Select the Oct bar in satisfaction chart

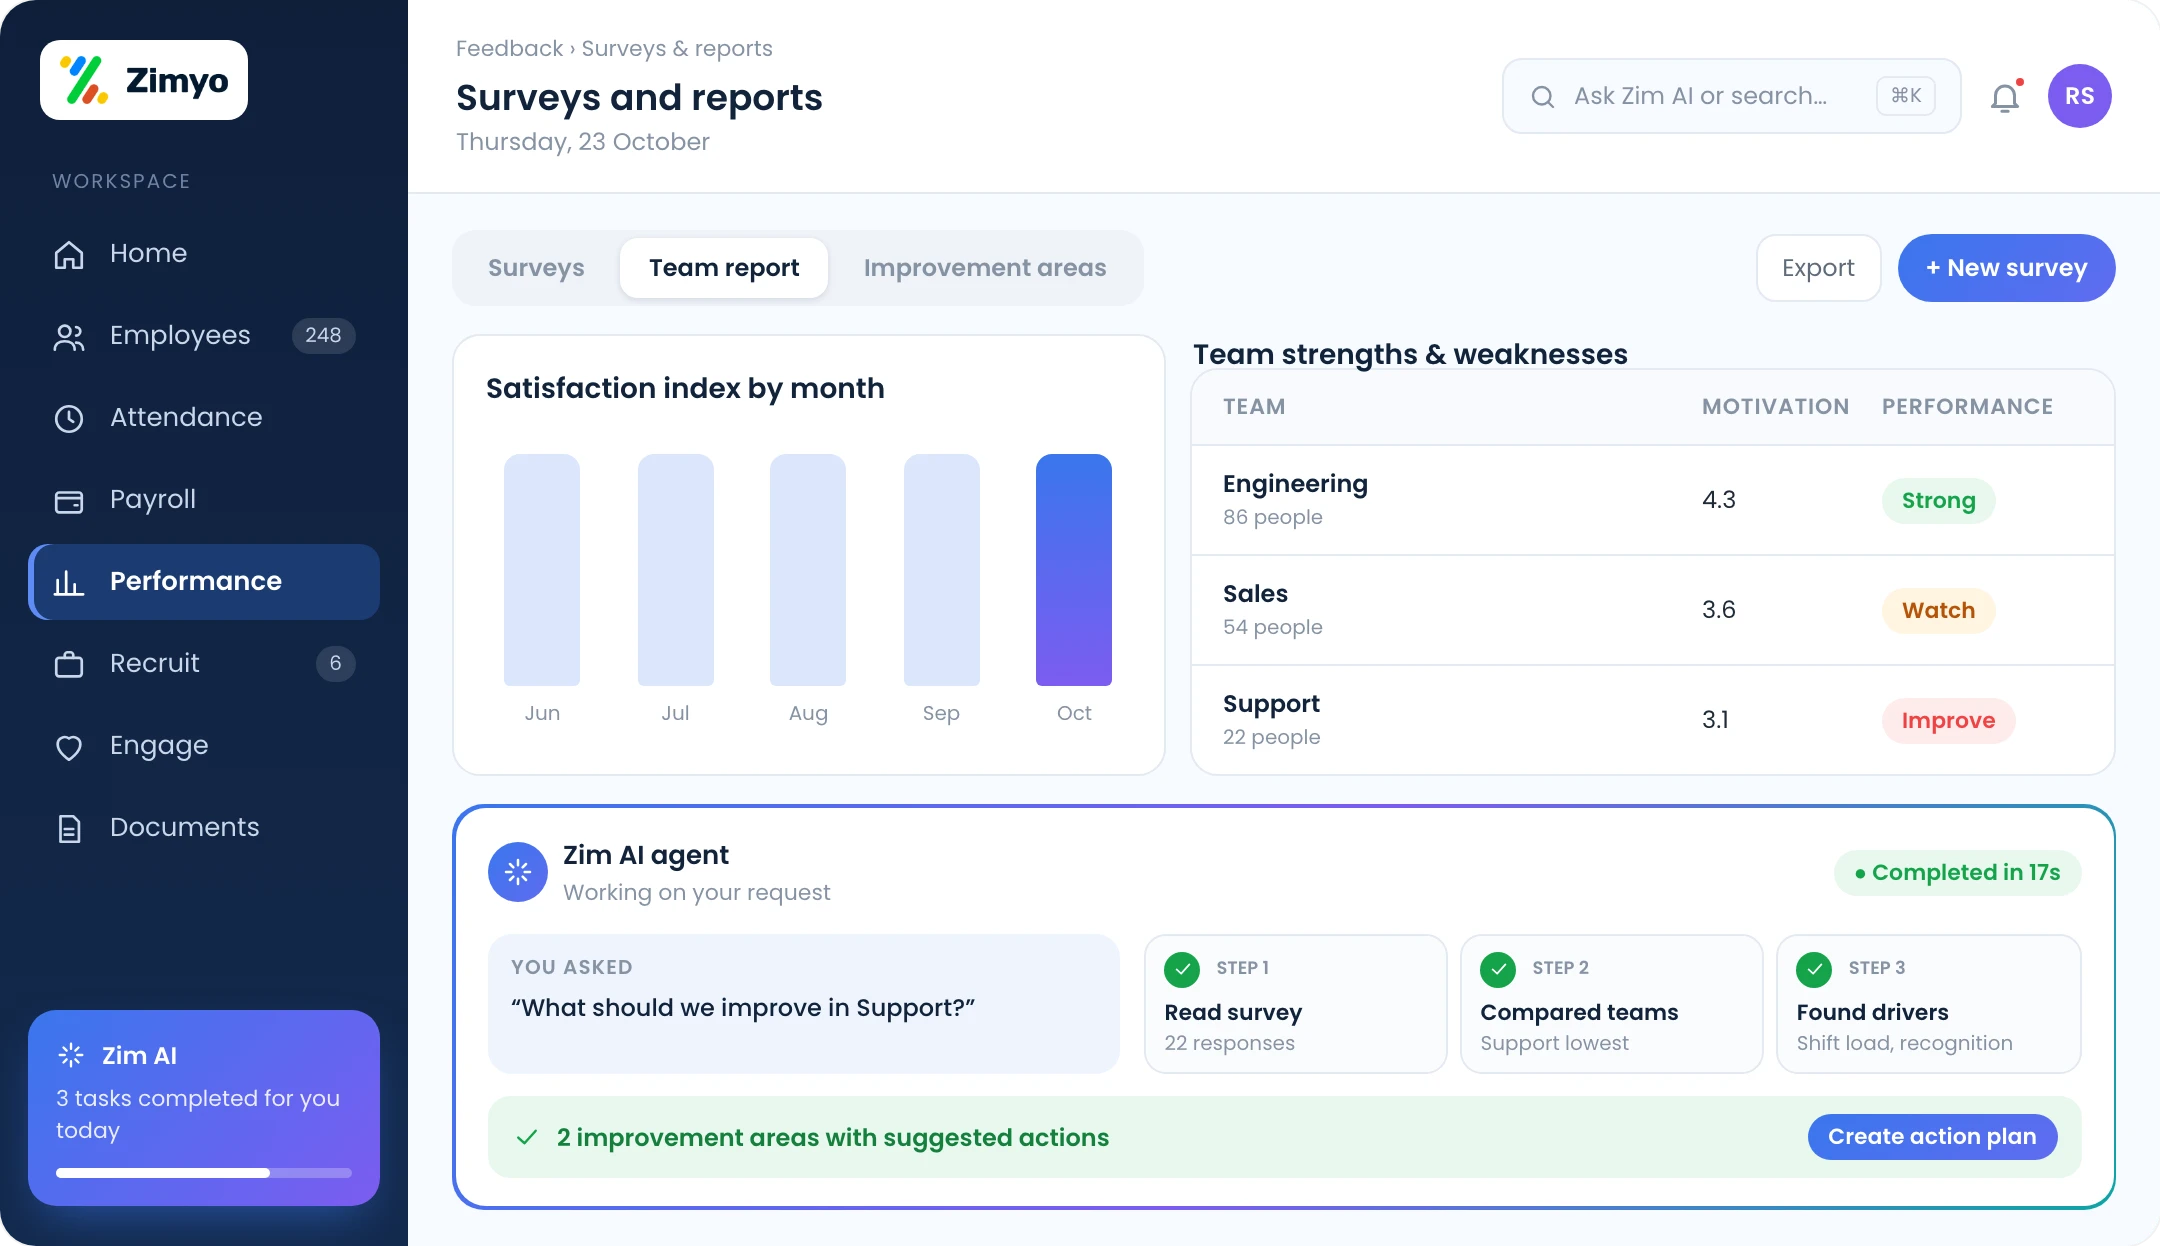[1074, 570]
